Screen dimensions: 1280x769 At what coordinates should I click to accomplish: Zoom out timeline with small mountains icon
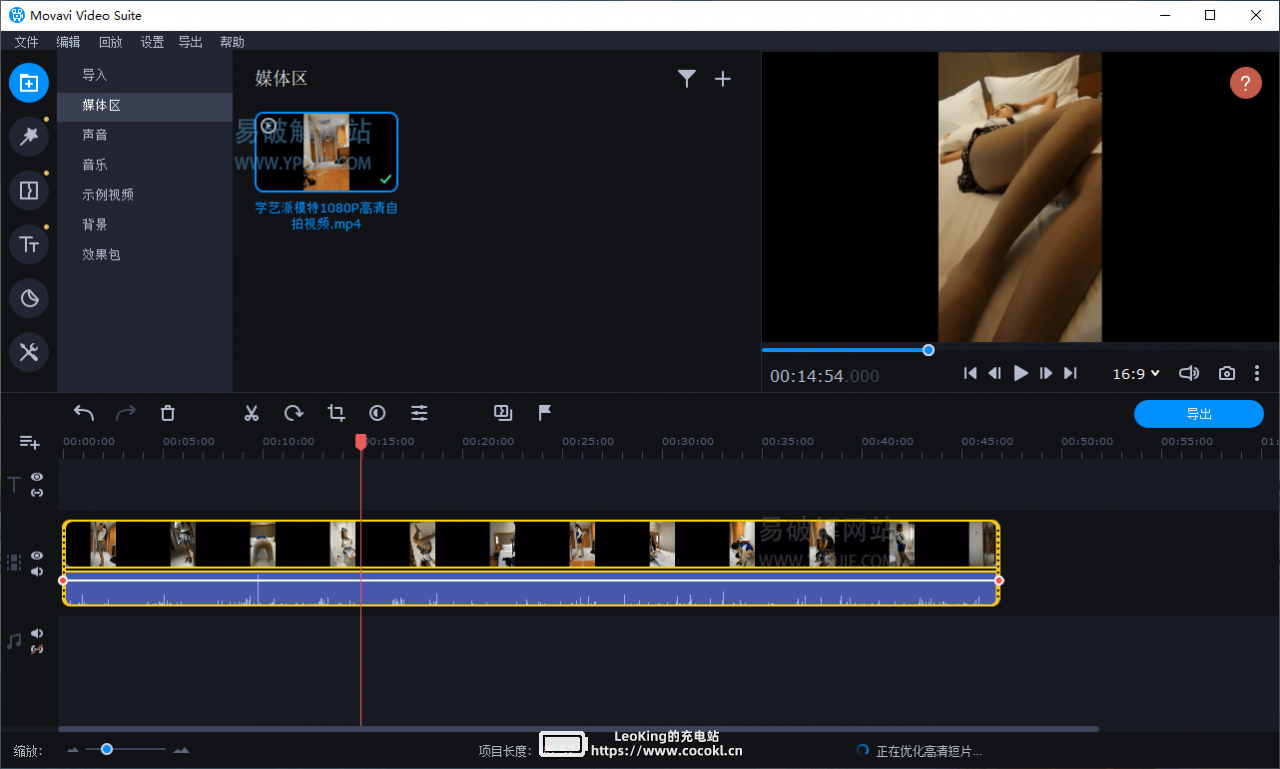coord(73,750)
